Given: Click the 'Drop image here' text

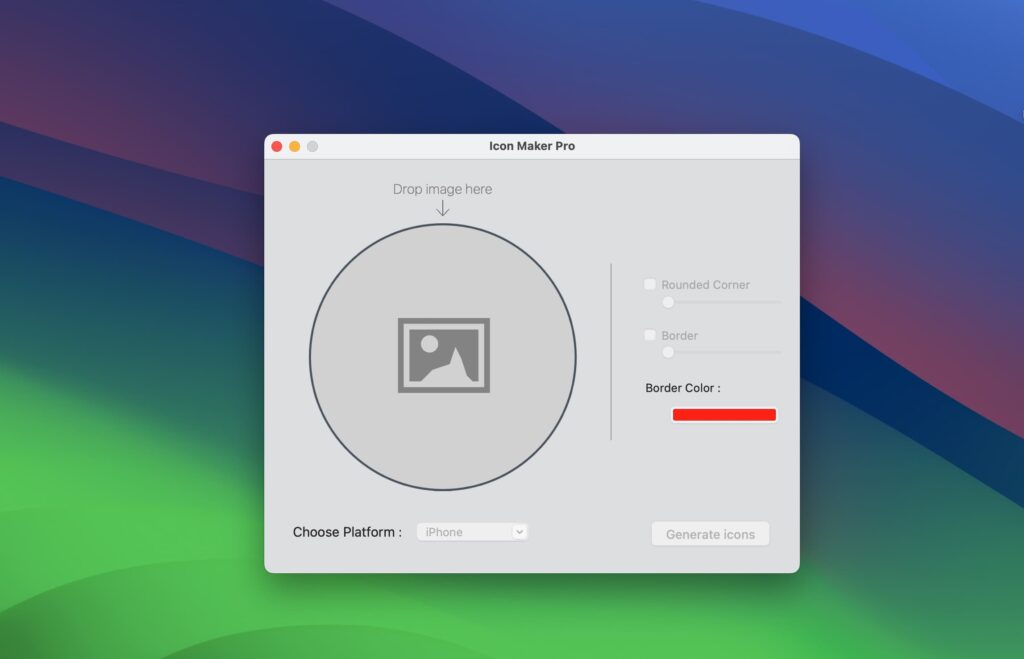Looking at the screenshot, I should pyautogui.click(x=442, y=189).
